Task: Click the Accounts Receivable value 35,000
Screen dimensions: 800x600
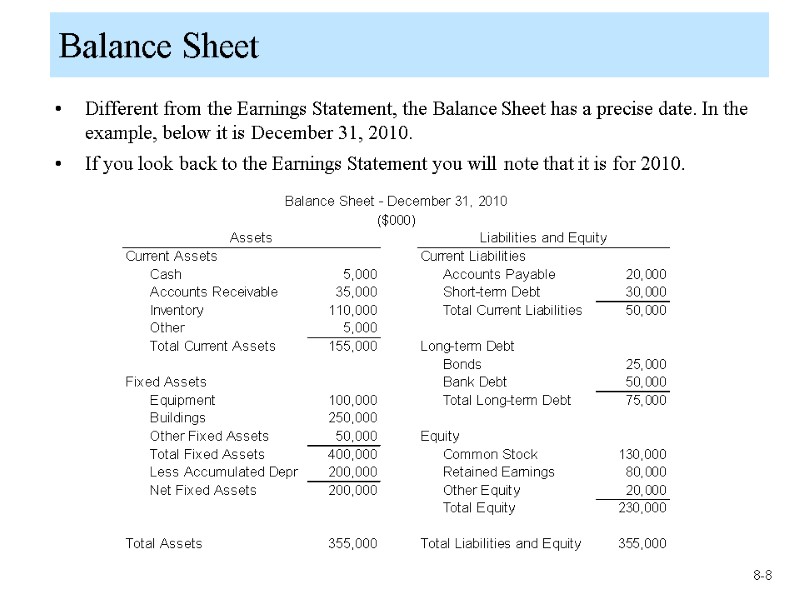Action: (x=356, y=292)
